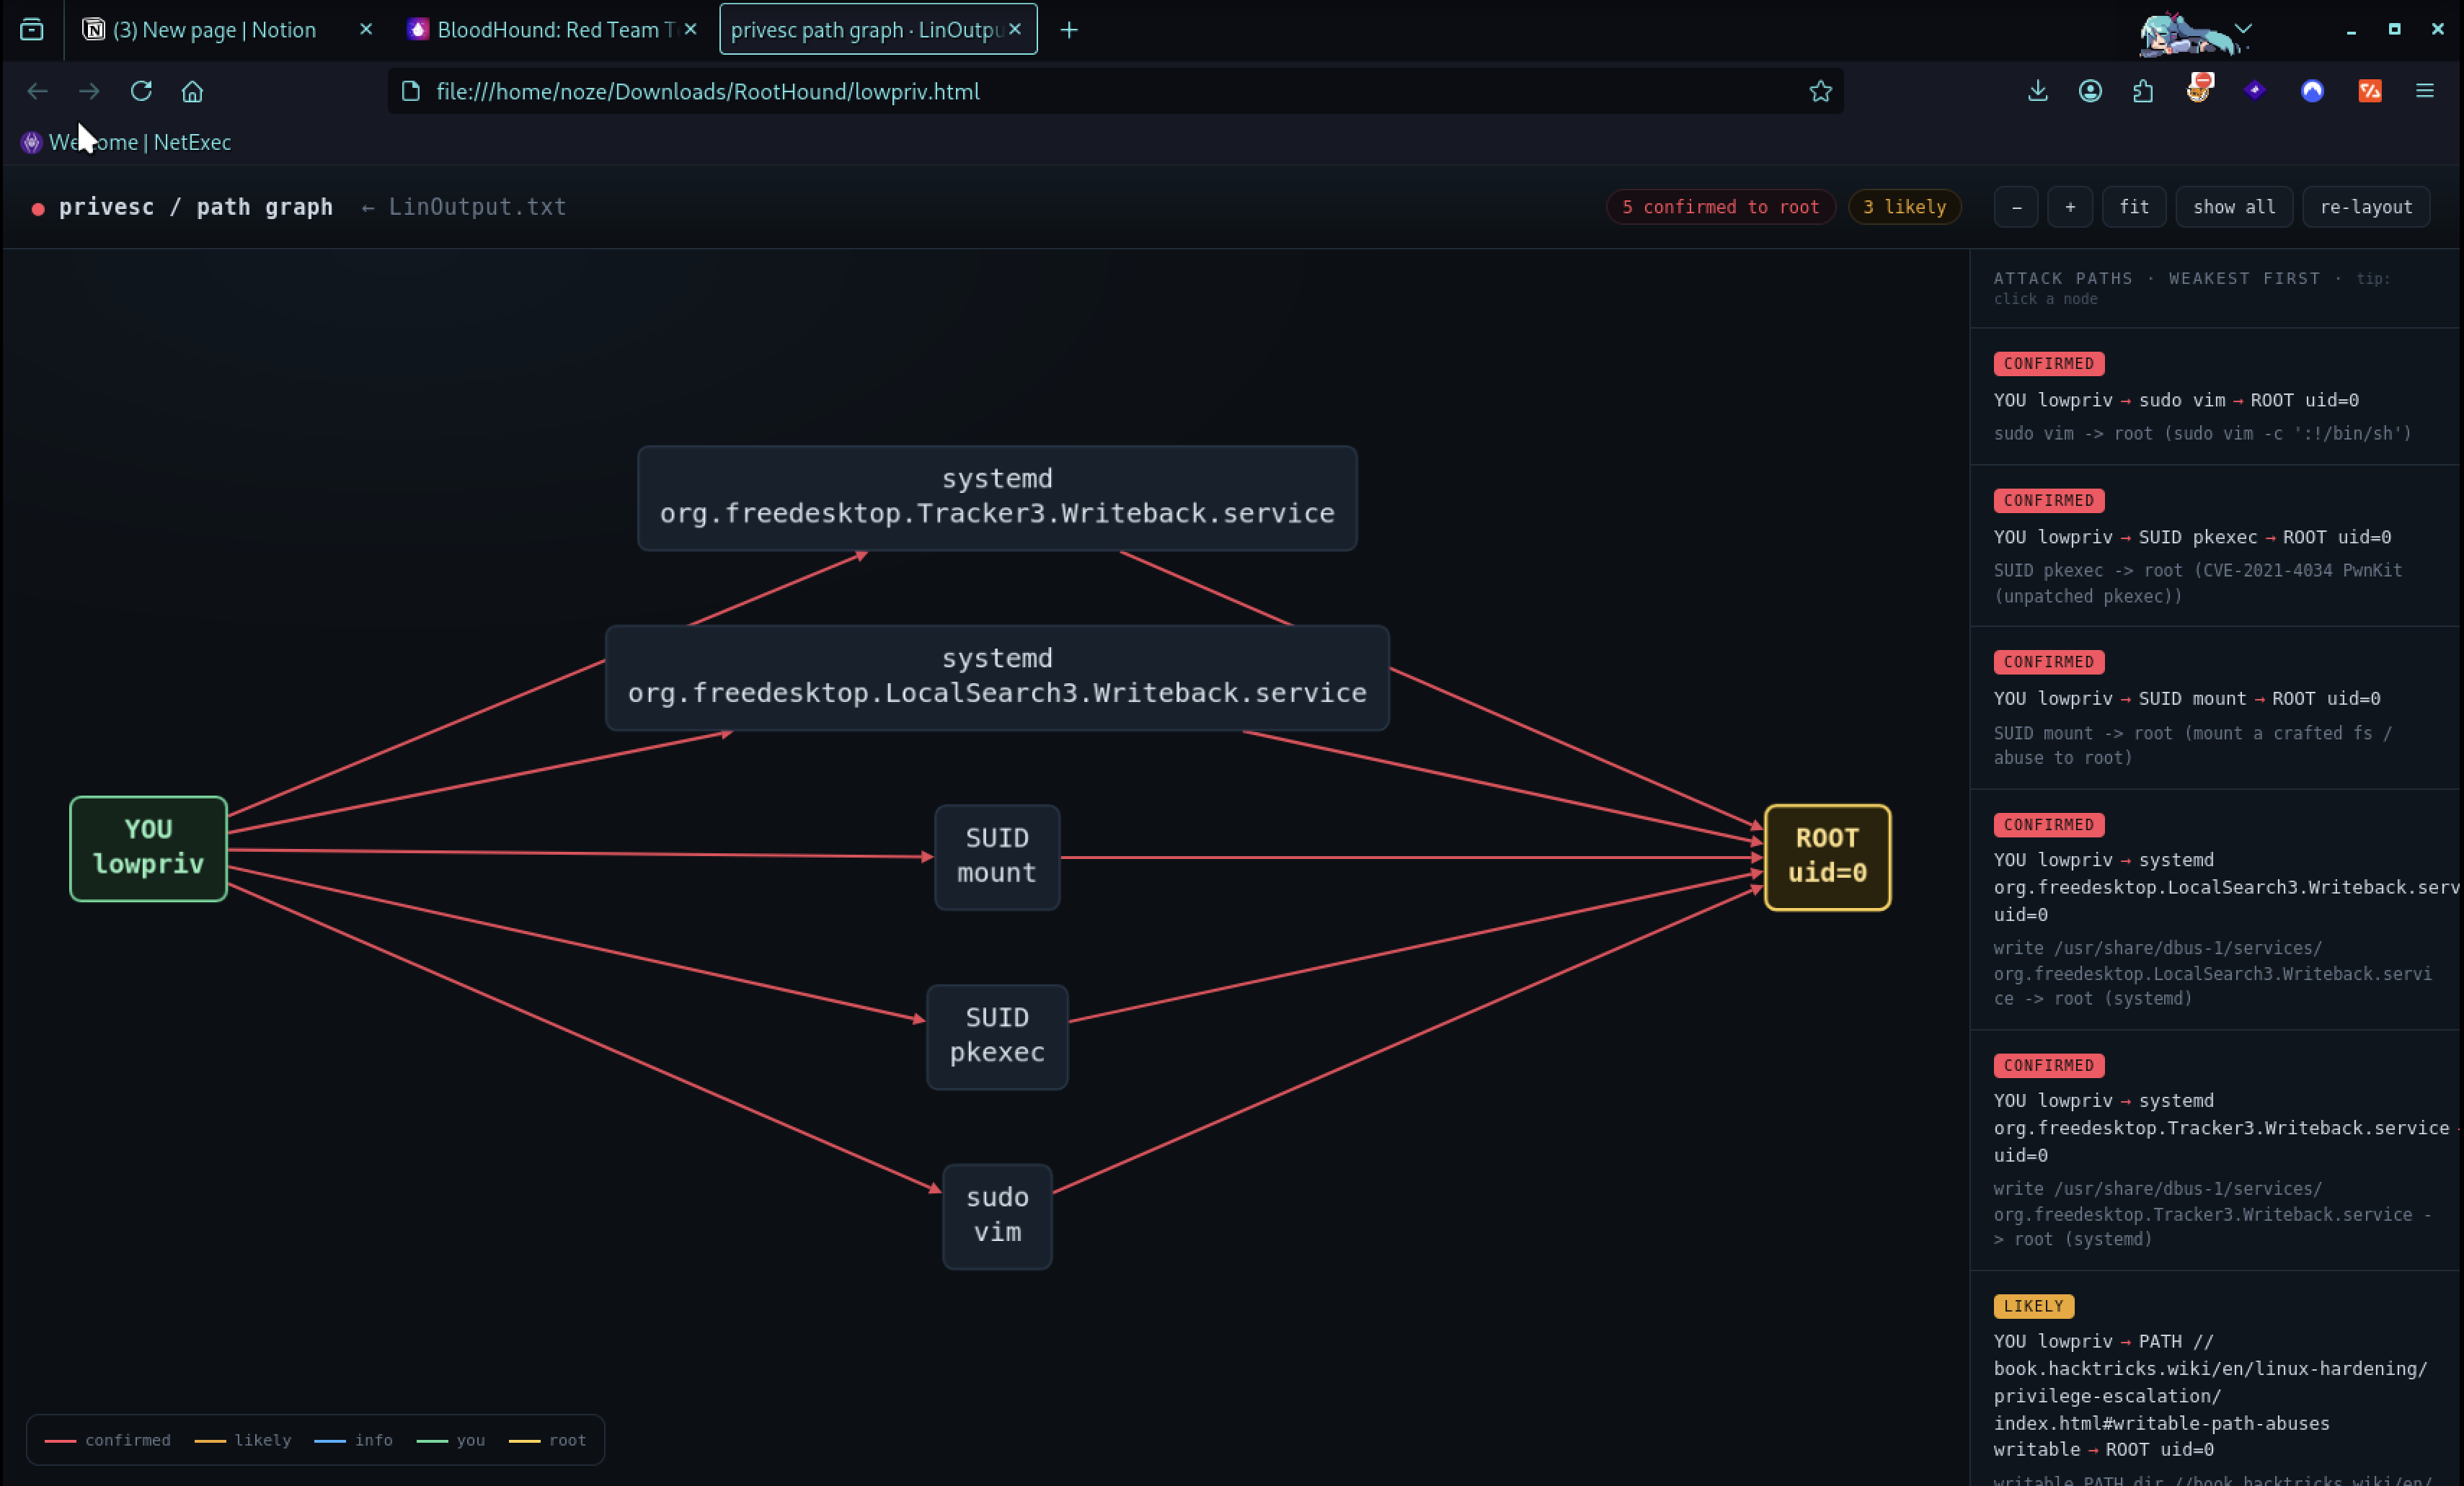The width and height of the screenshot is (2464, 1486).
Task: Click the you legend entry
Action: (x=451, y=1440)
